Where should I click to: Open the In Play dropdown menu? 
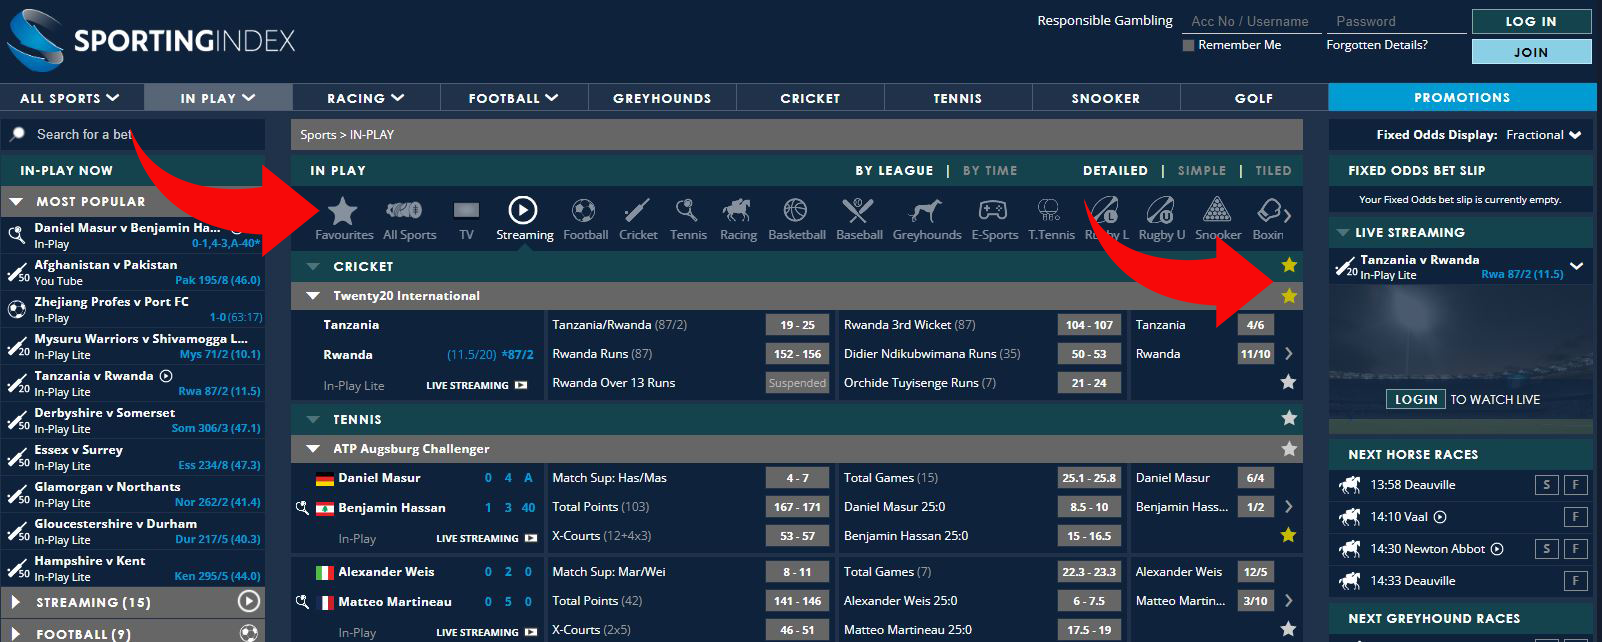coord(218,98)
